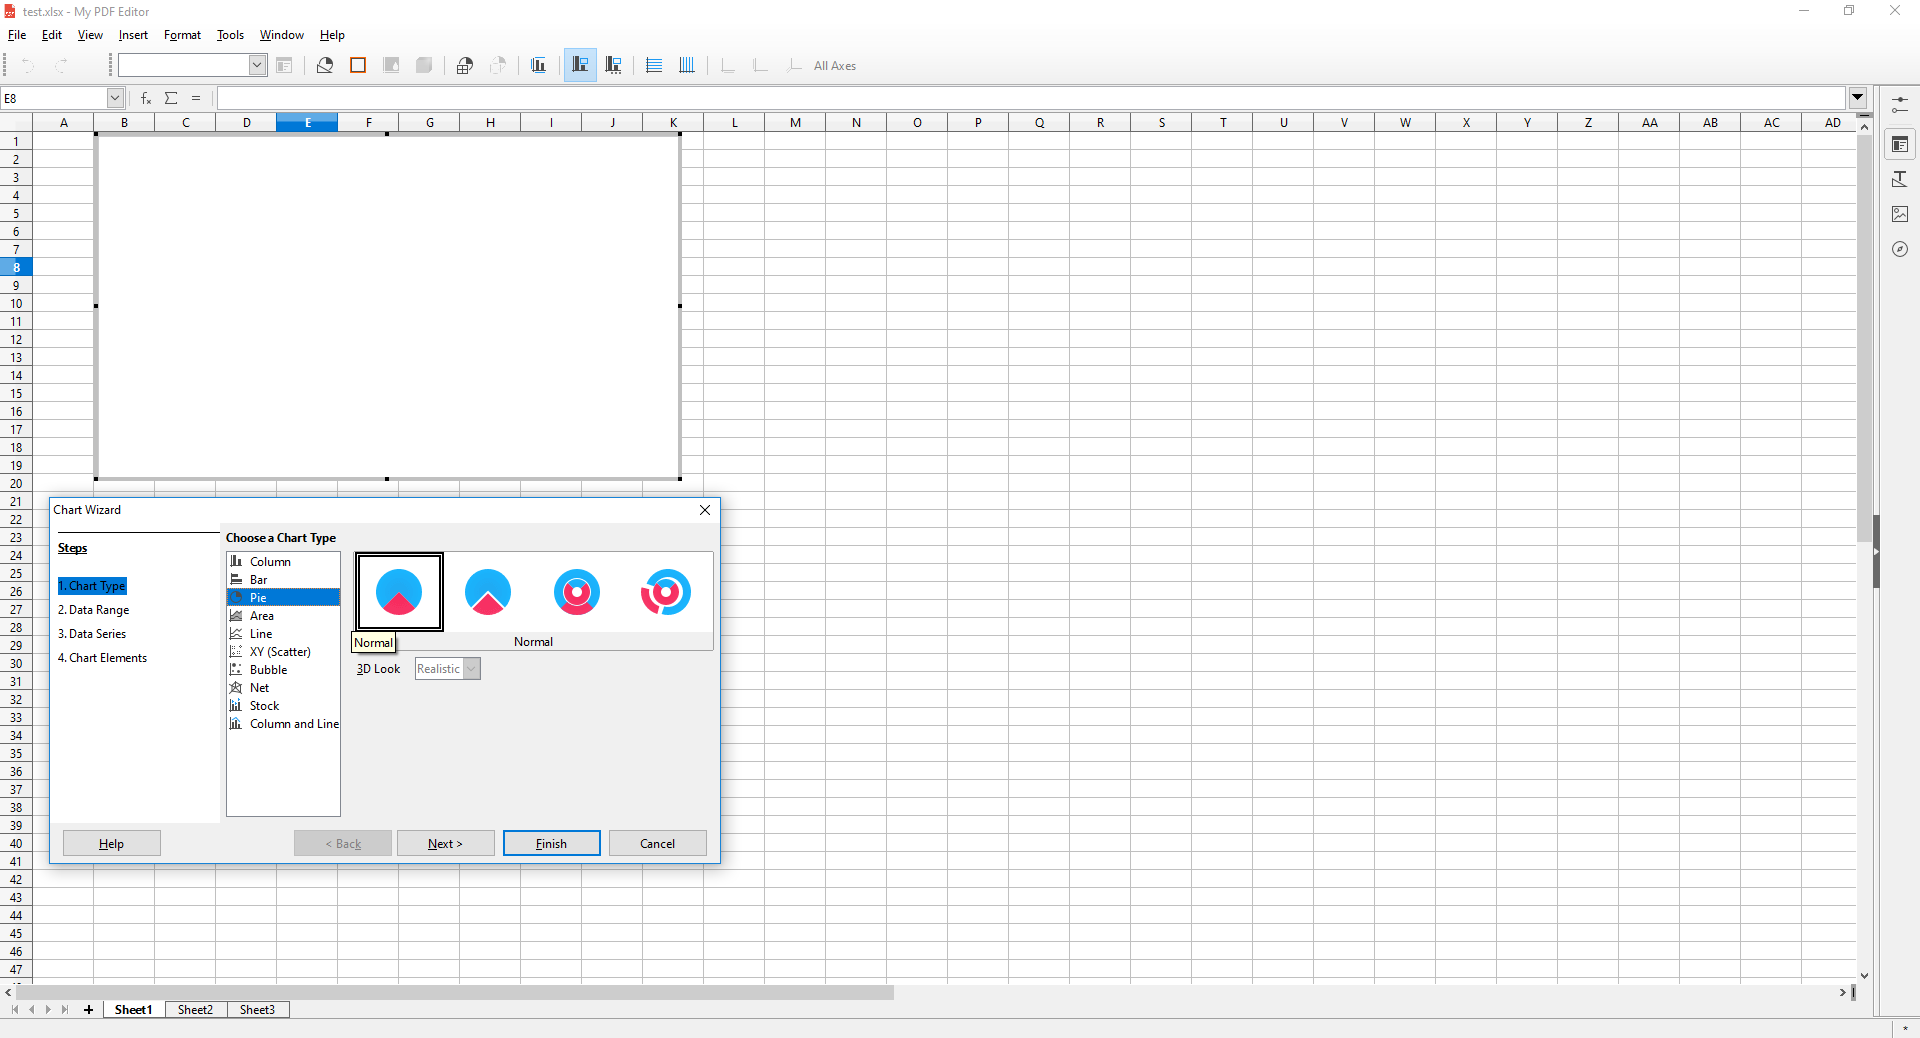Open the Data Ranges toolbar icon
Image resolution: width=1920 pixels, height=1038 pixels.
click(x=465, y=66)
